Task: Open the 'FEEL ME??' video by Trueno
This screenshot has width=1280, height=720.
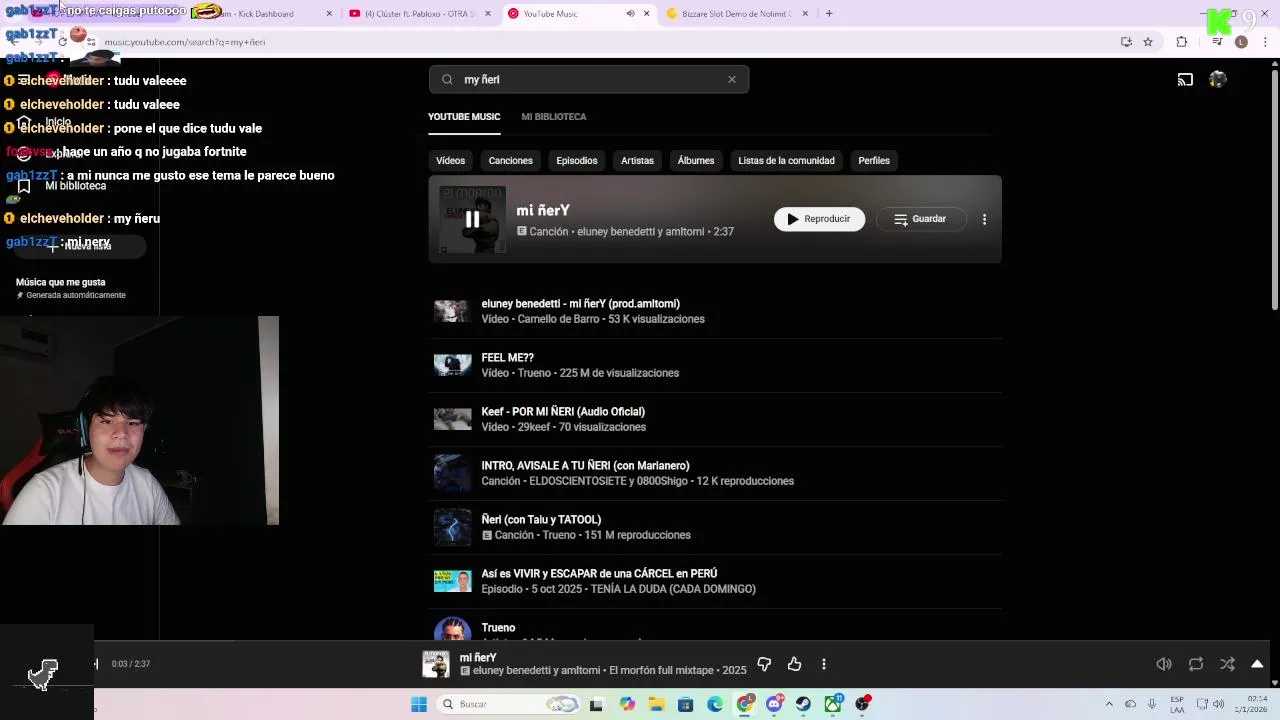Action: click(715, 365)
